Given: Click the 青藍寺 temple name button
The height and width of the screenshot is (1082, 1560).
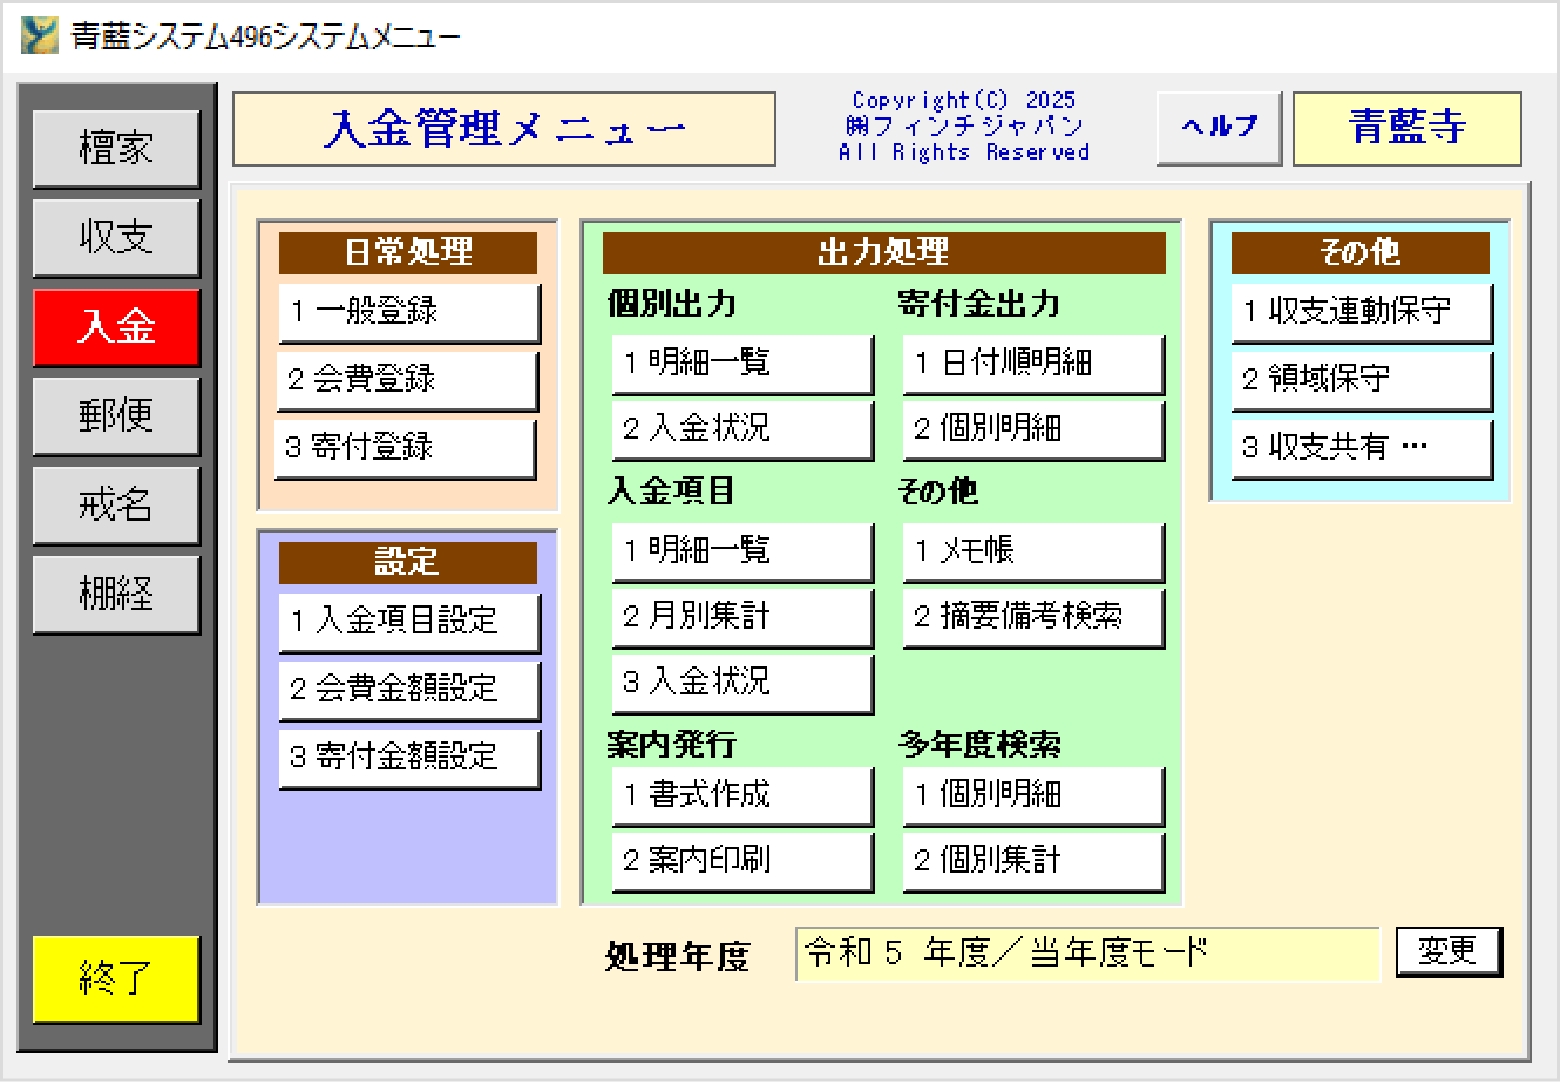Looking at the screenshot, I should [x=1406, y=127].
